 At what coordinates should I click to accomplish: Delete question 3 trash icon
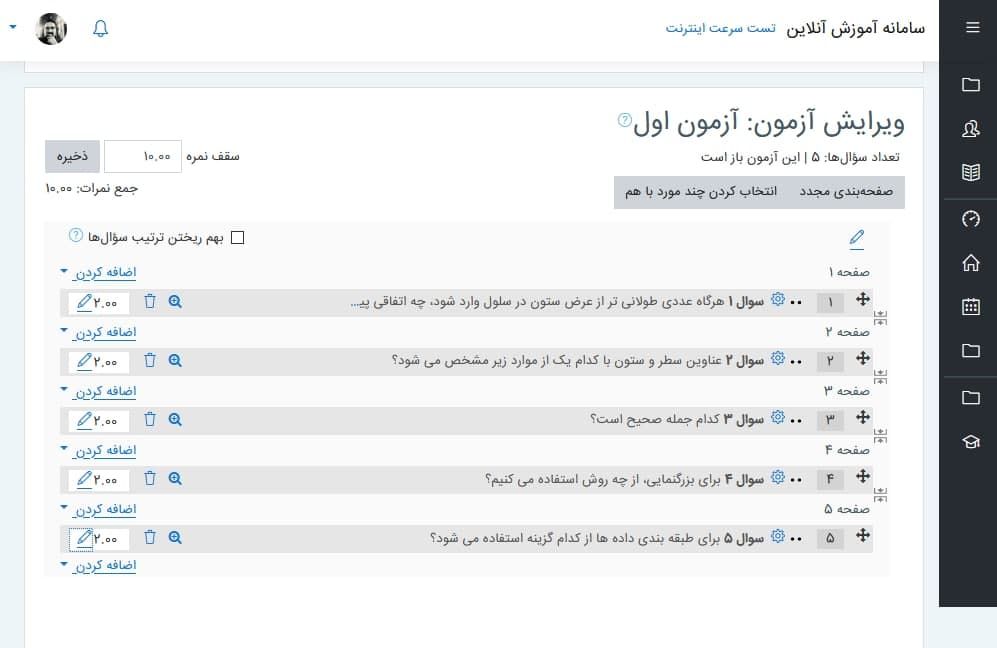click(150, 420)
